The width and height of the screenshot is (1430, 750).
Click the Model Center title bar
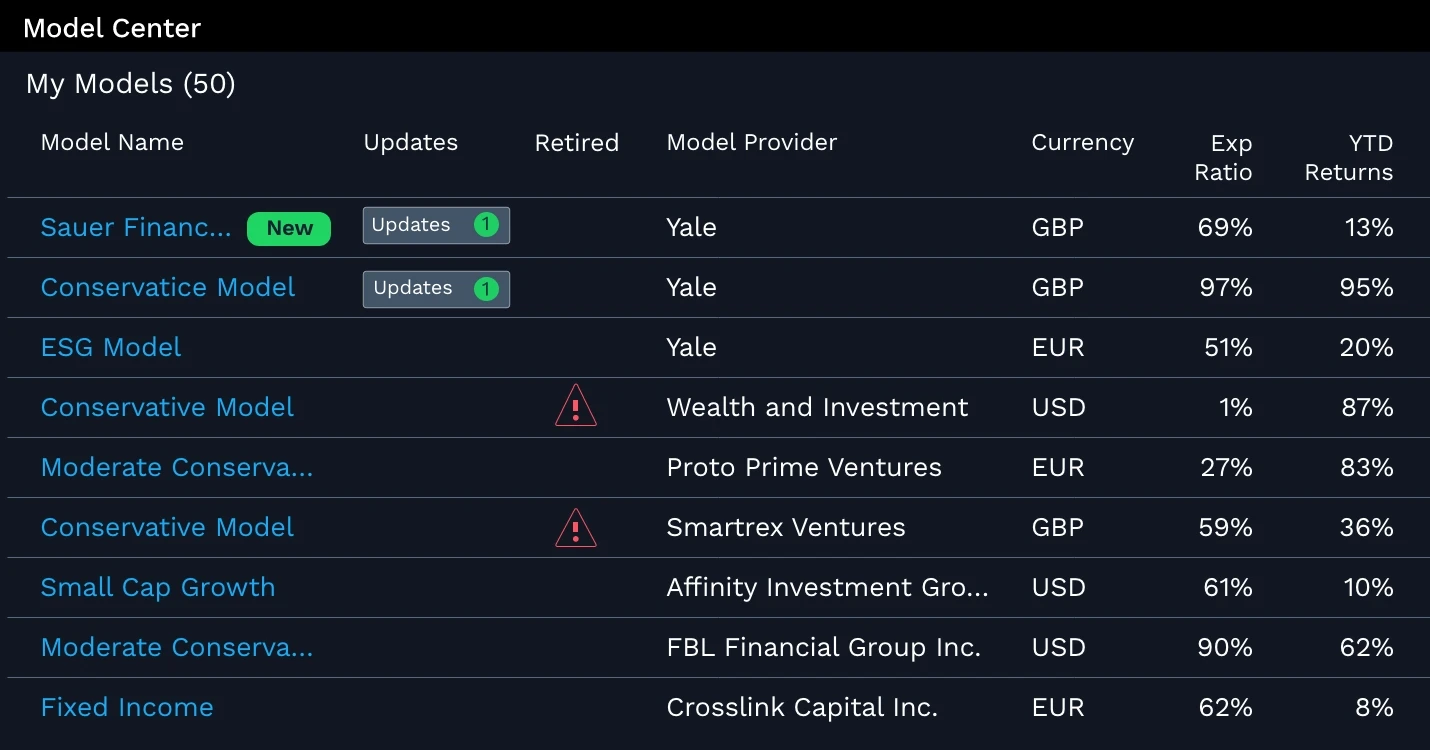(112, 27)
